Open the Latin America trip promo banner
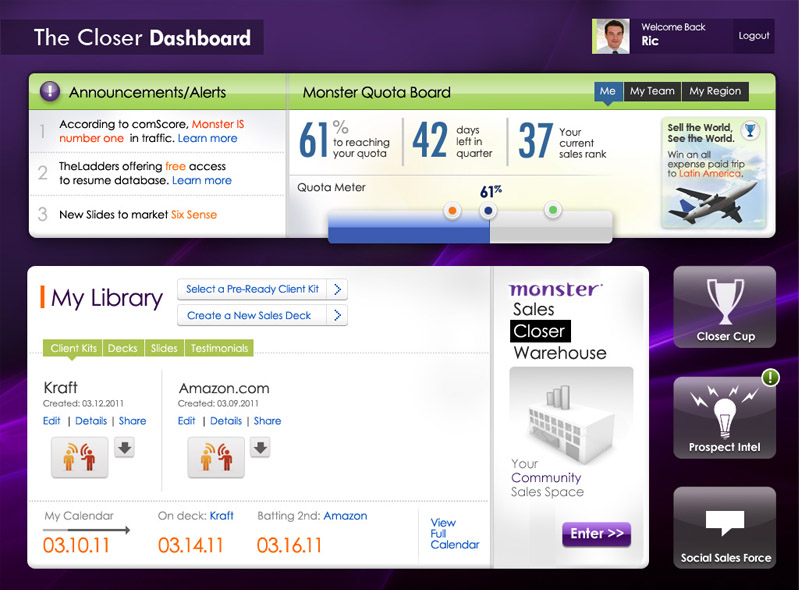799x590 pixels. 713,173
